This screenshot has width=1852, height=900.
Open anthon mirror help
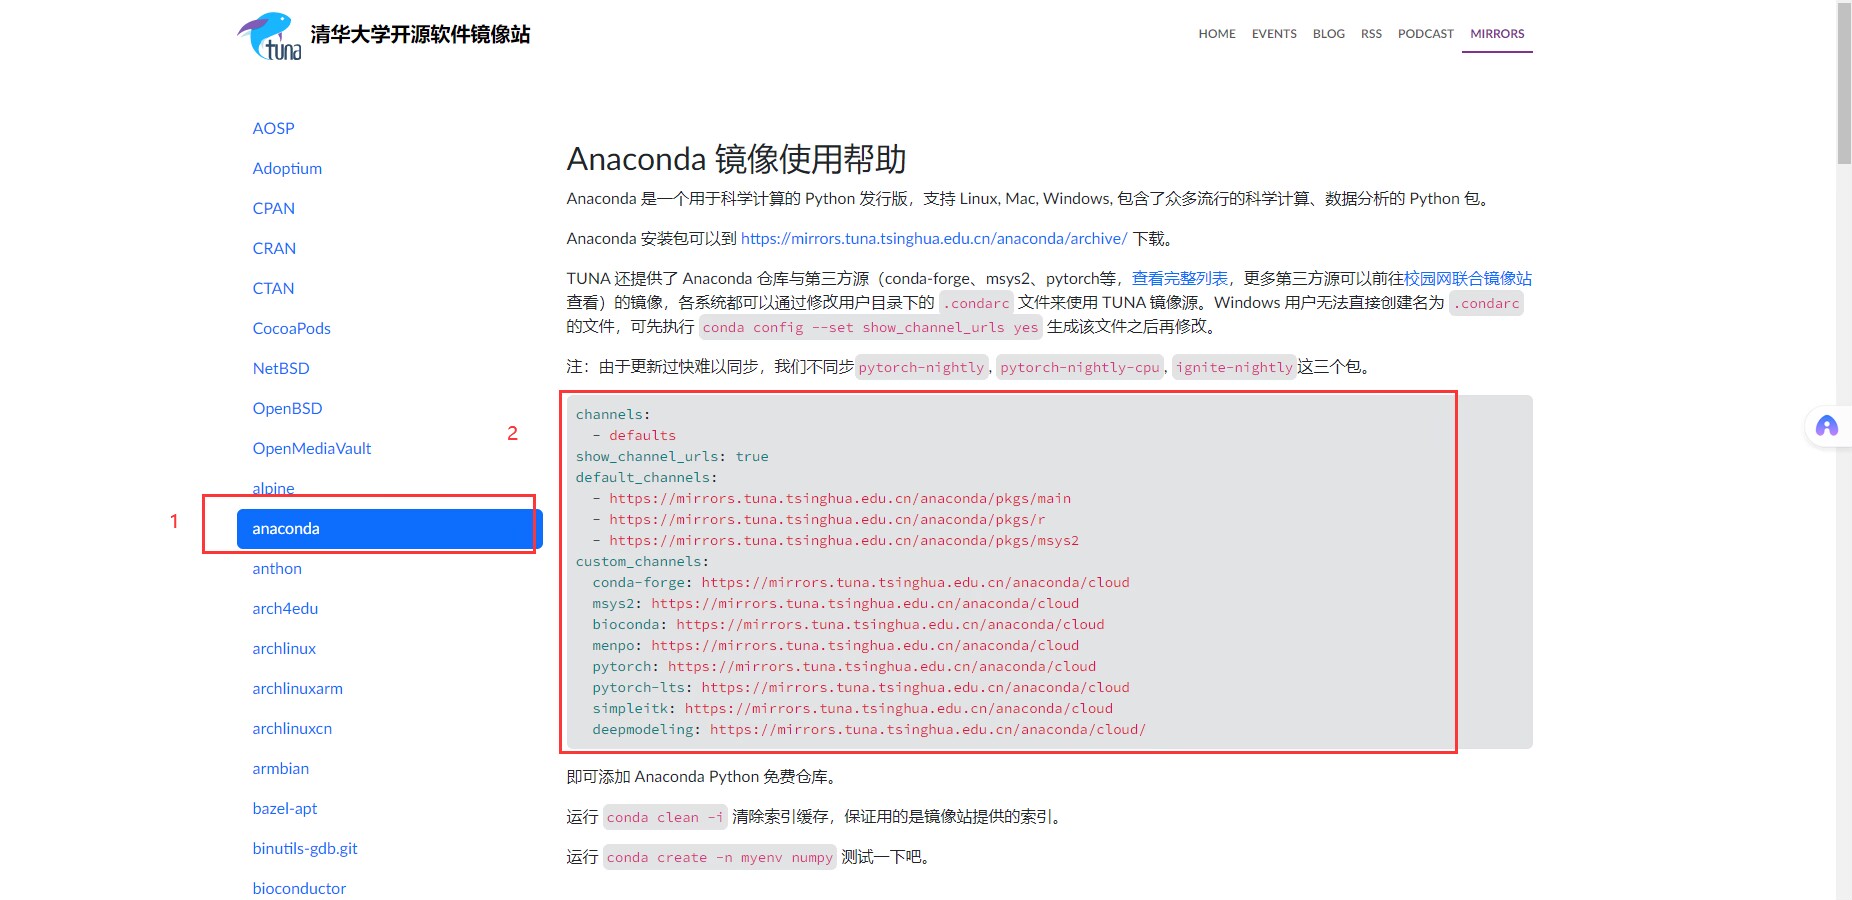[x=277, y=568]
